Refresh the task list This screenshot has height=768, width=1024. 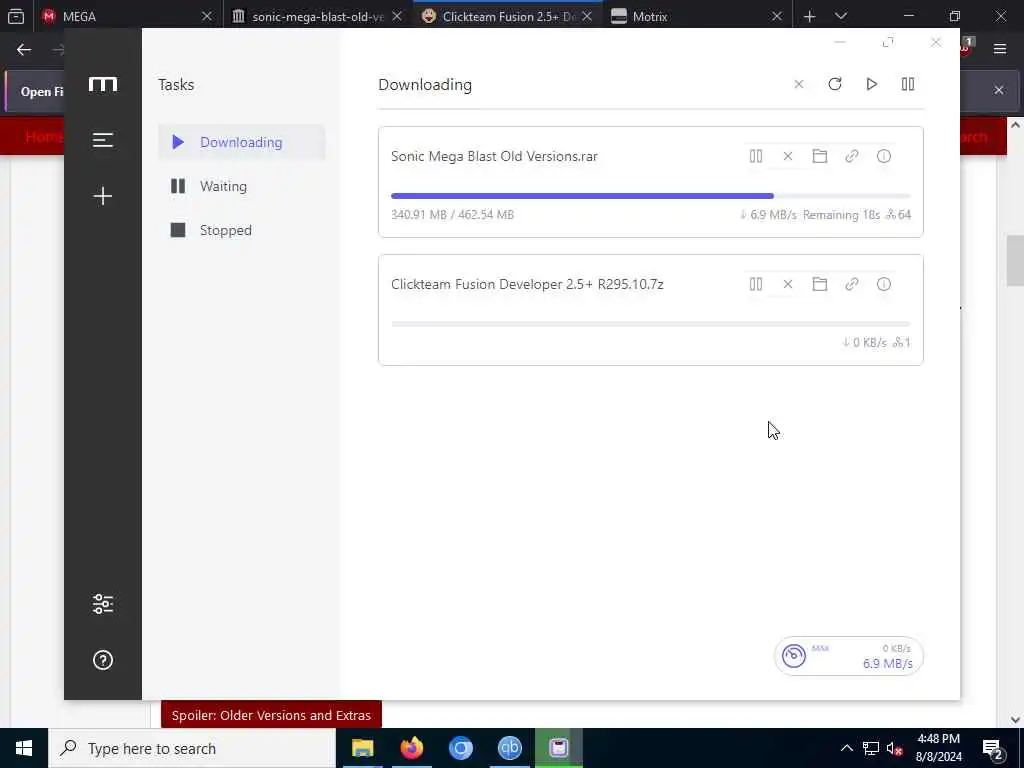[835, 84]
